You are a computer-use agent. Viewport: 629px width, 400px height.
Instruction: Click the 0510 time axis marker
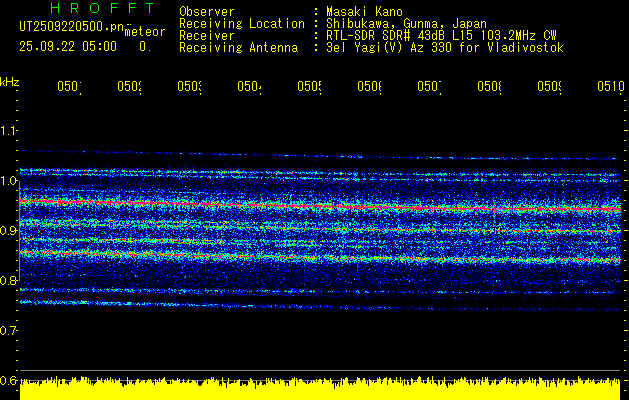pos(611,86)
